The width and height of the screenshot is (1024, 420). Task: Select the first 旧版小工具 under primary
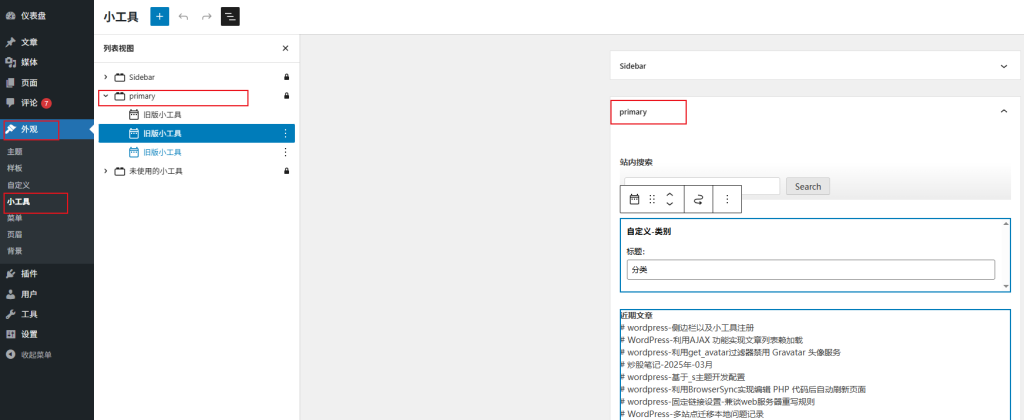[161, 115]
